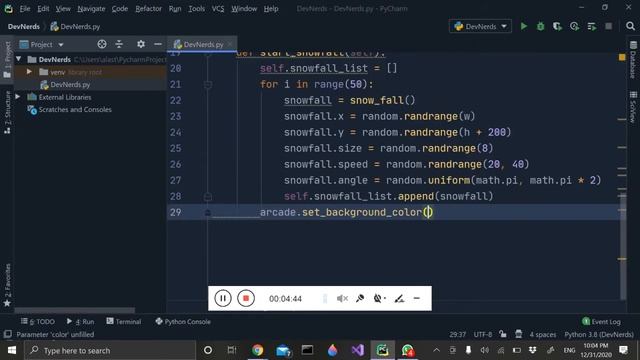The height and width of the screenshot is (360, 640).
Task: Open the Tools menu
Action: pos(196,9)
